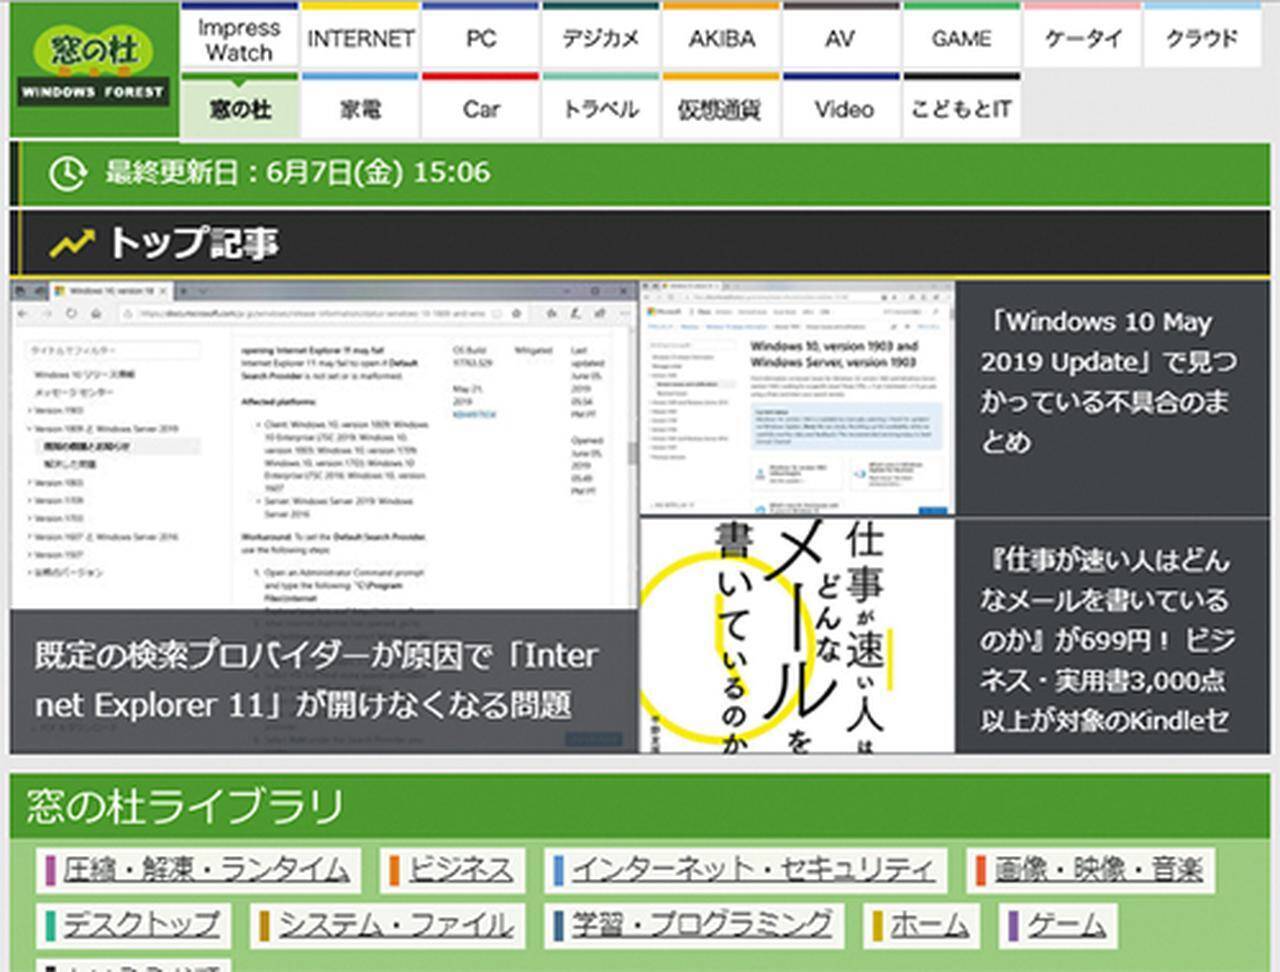
Task: Open 圧縮・解凍・ランタイム category
Action: point(198,869)
